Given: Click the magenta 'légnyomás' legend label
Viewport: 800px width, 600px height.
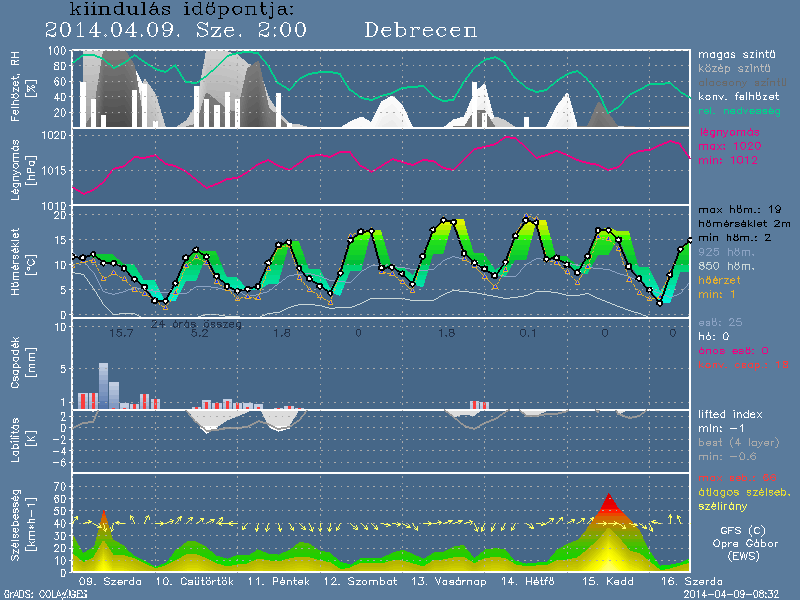Looking at the screenshot, I should [730, 132].
